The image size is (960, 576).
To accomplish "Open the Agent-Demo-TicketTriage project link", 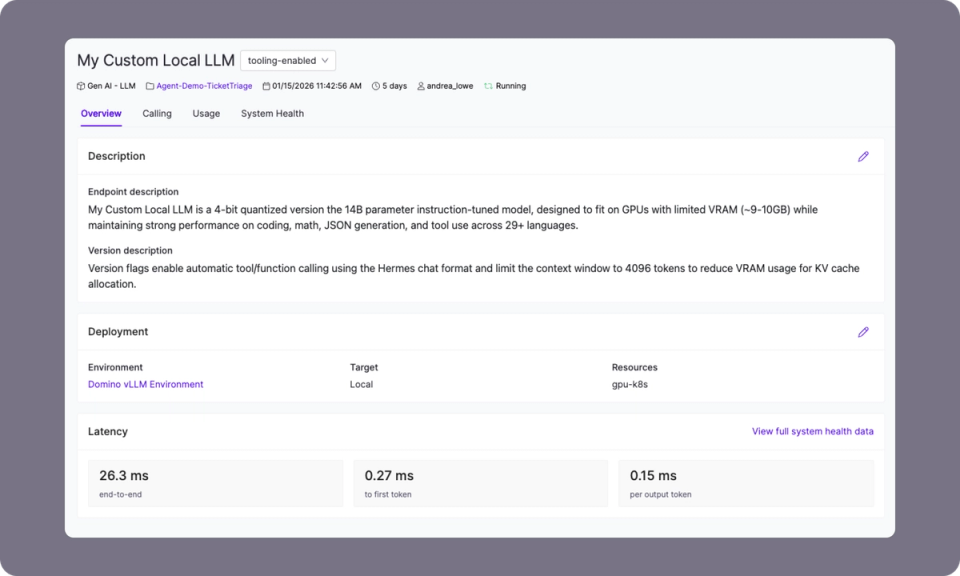I will pos(203,86).
